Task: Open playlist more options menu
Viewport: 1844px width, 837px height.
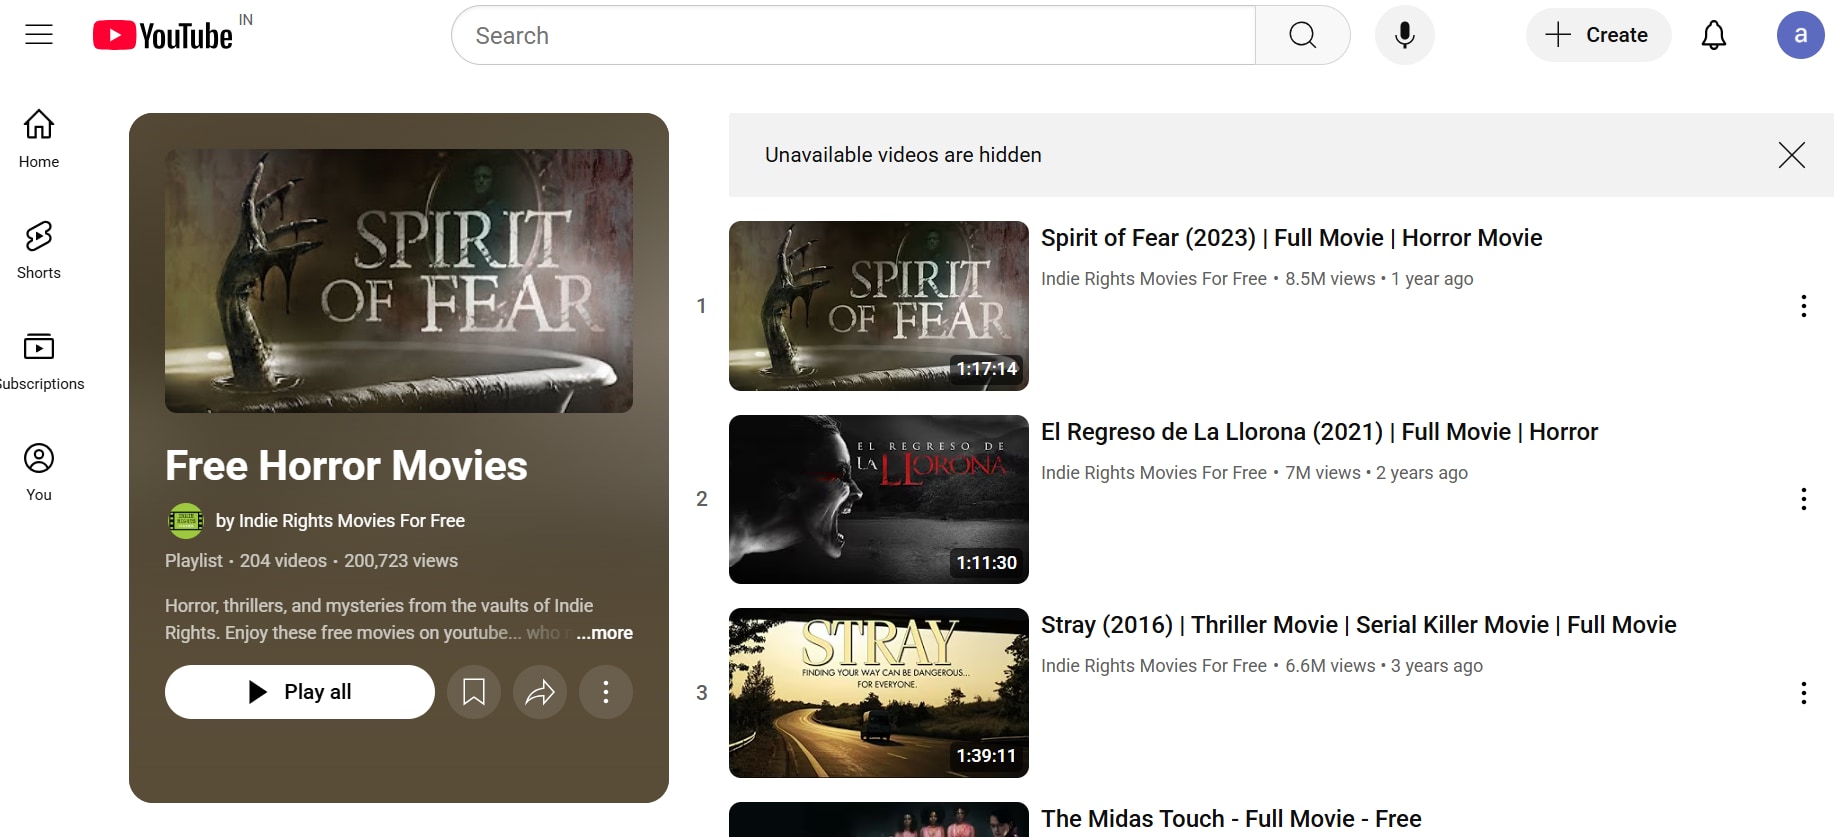Action: pos(606,692)
